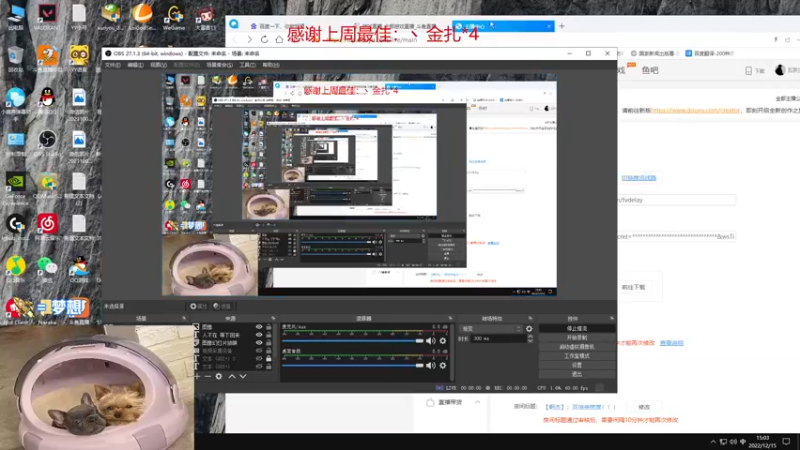Click browser back arrow
The width and height of the screenshot is (800, 450).
[235, 39]
